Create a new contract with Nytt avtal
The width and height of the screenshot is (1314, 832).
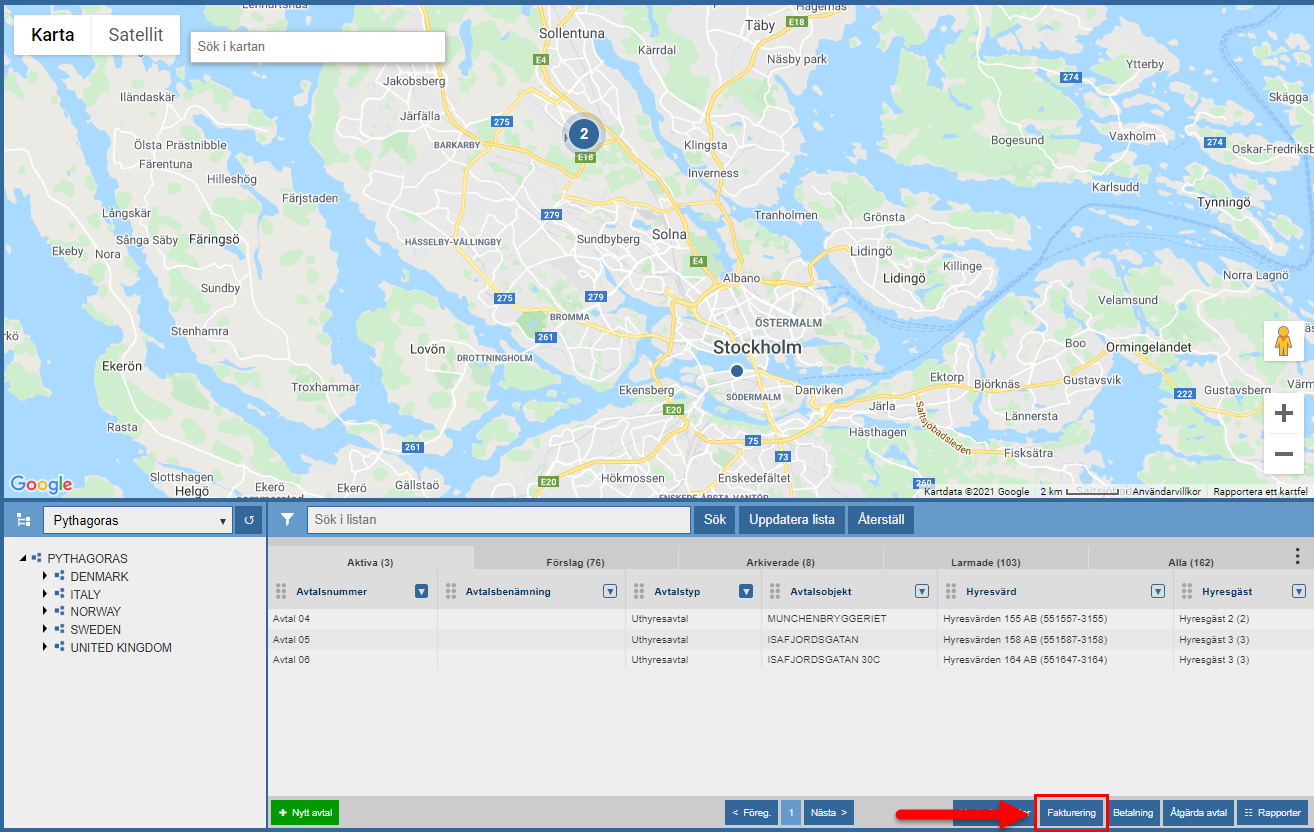tap(305, 813)
